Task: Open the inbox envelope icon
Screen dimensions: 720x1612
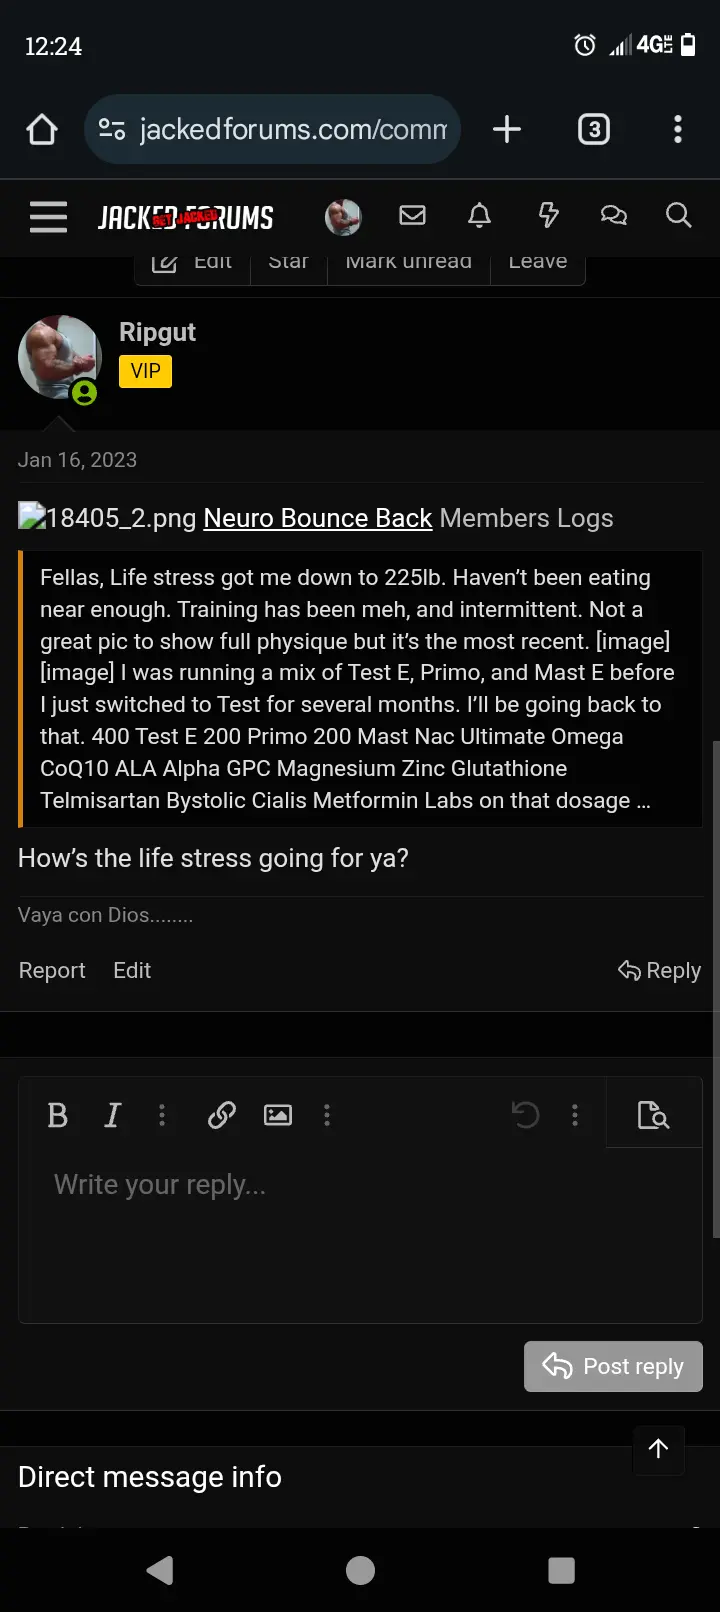Action: click(412, 215)
